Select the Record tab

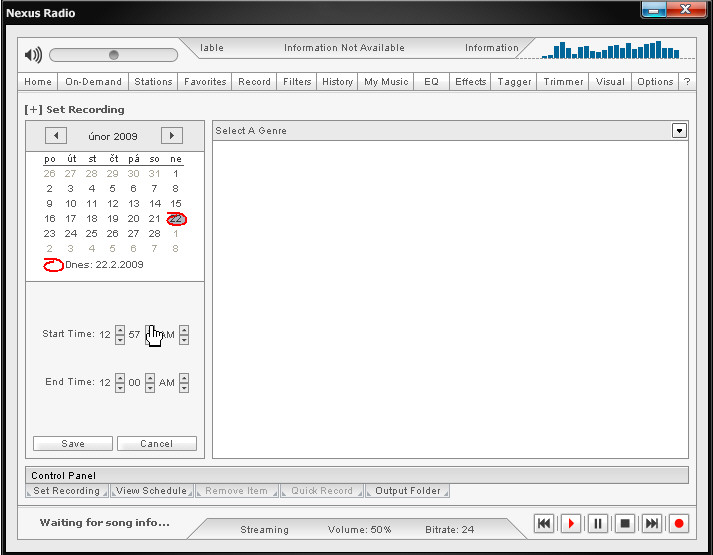(254, 82)
